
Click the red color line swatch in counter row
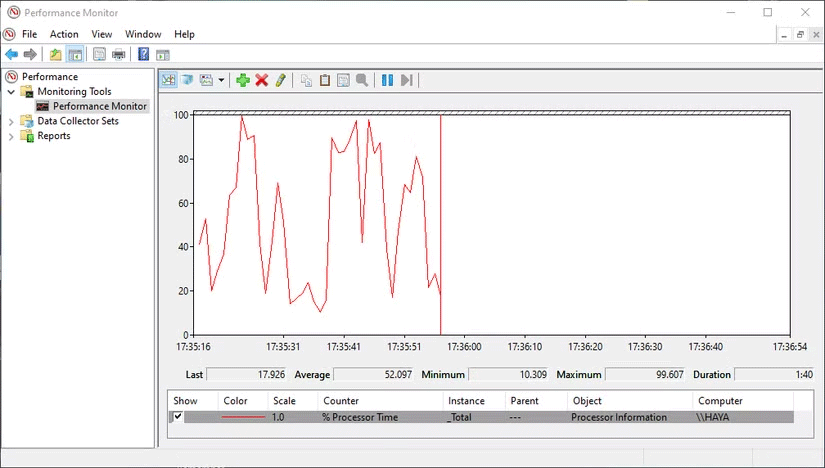coord(244,417)
